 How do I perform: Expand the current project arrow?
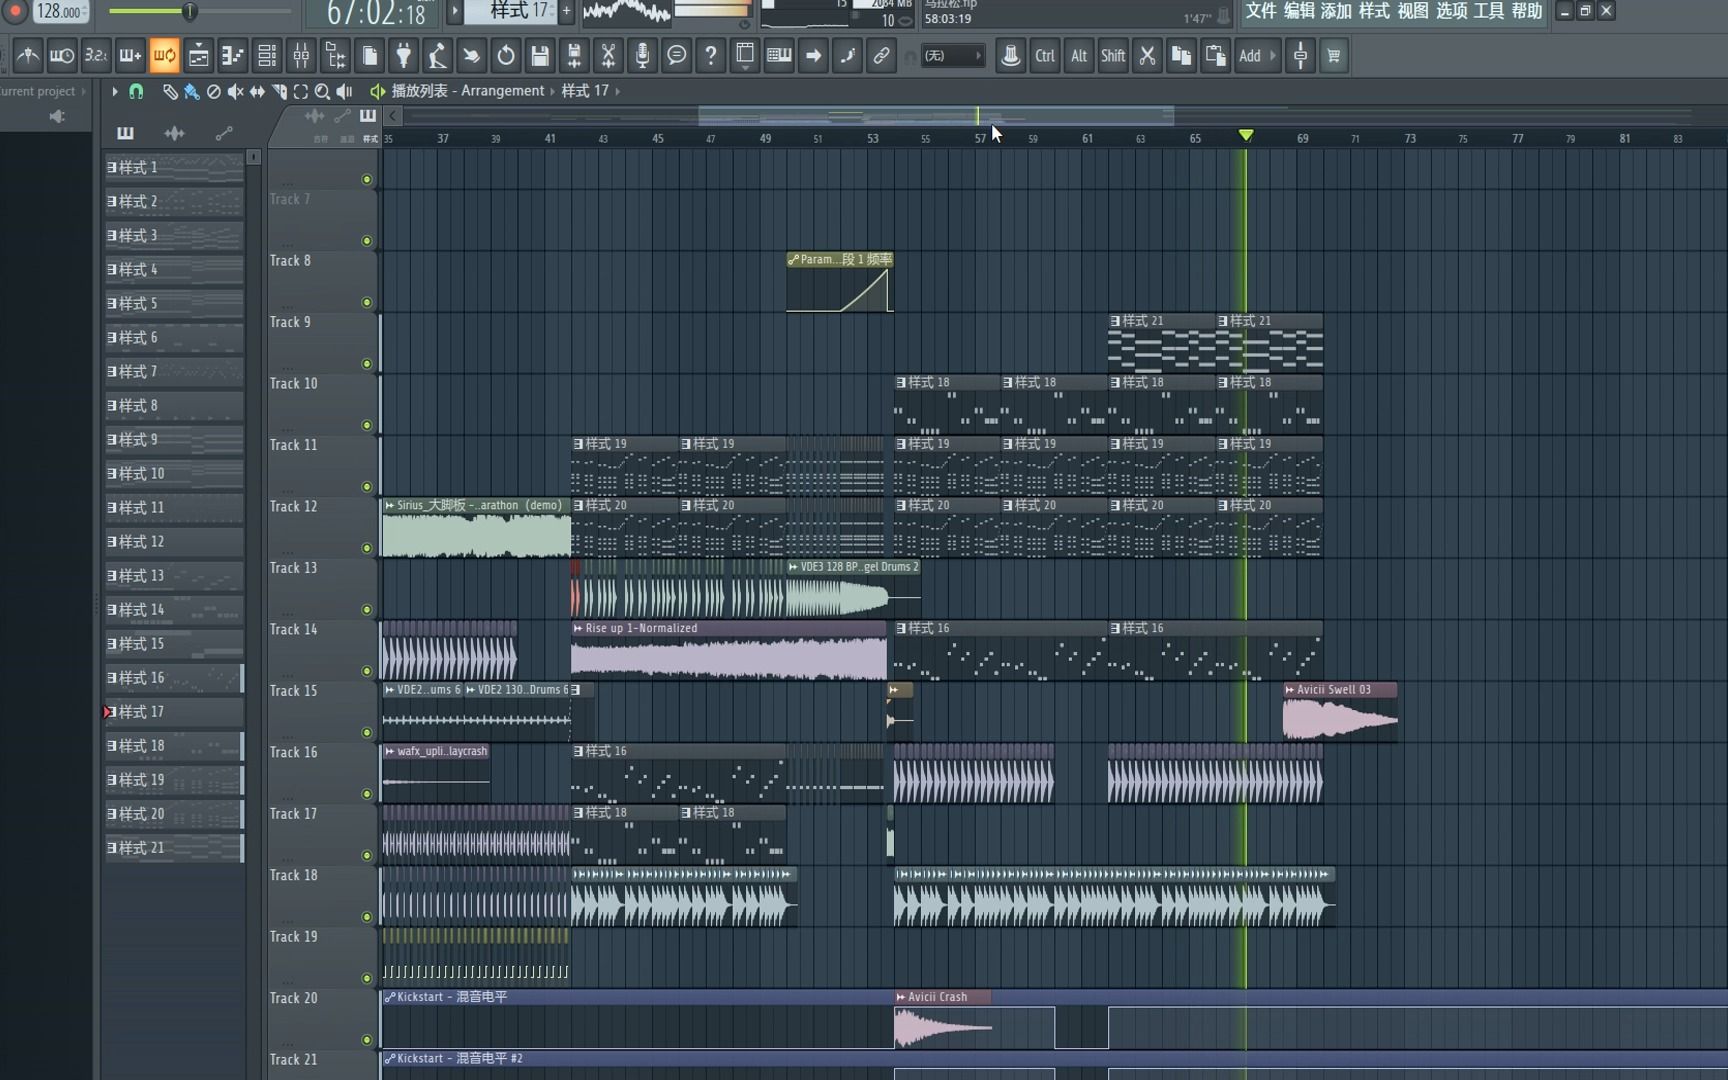point(84,91)
